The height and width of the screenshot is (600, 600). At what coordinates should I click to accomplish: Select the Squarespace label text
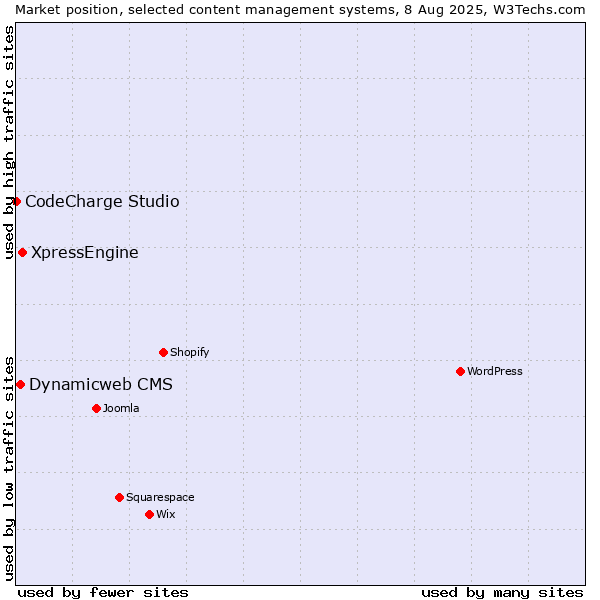click(x=160, y=497)
